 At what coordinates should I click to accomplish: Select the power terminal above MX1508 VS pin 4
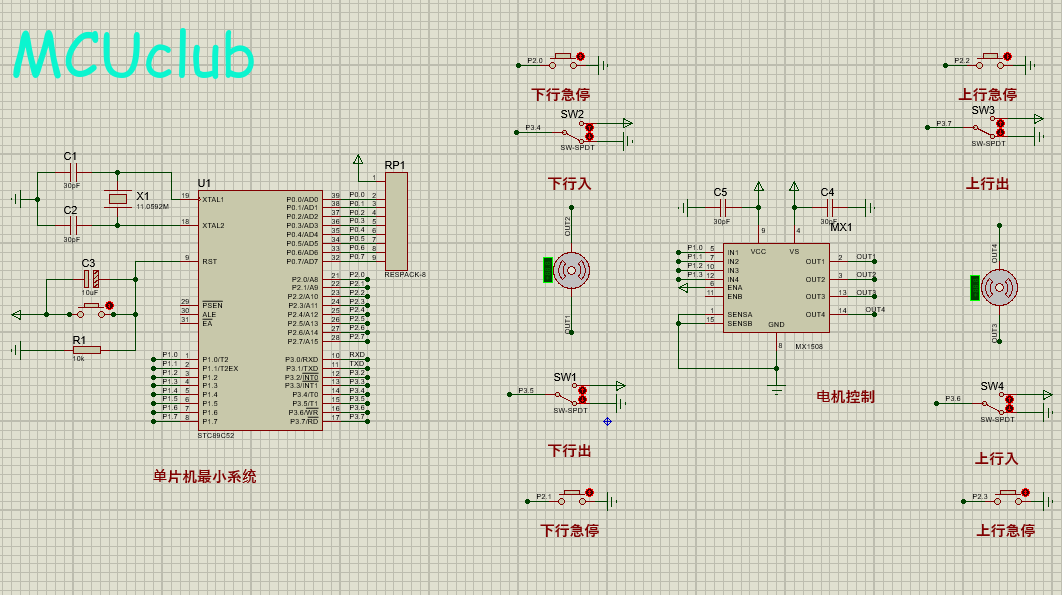794,186
